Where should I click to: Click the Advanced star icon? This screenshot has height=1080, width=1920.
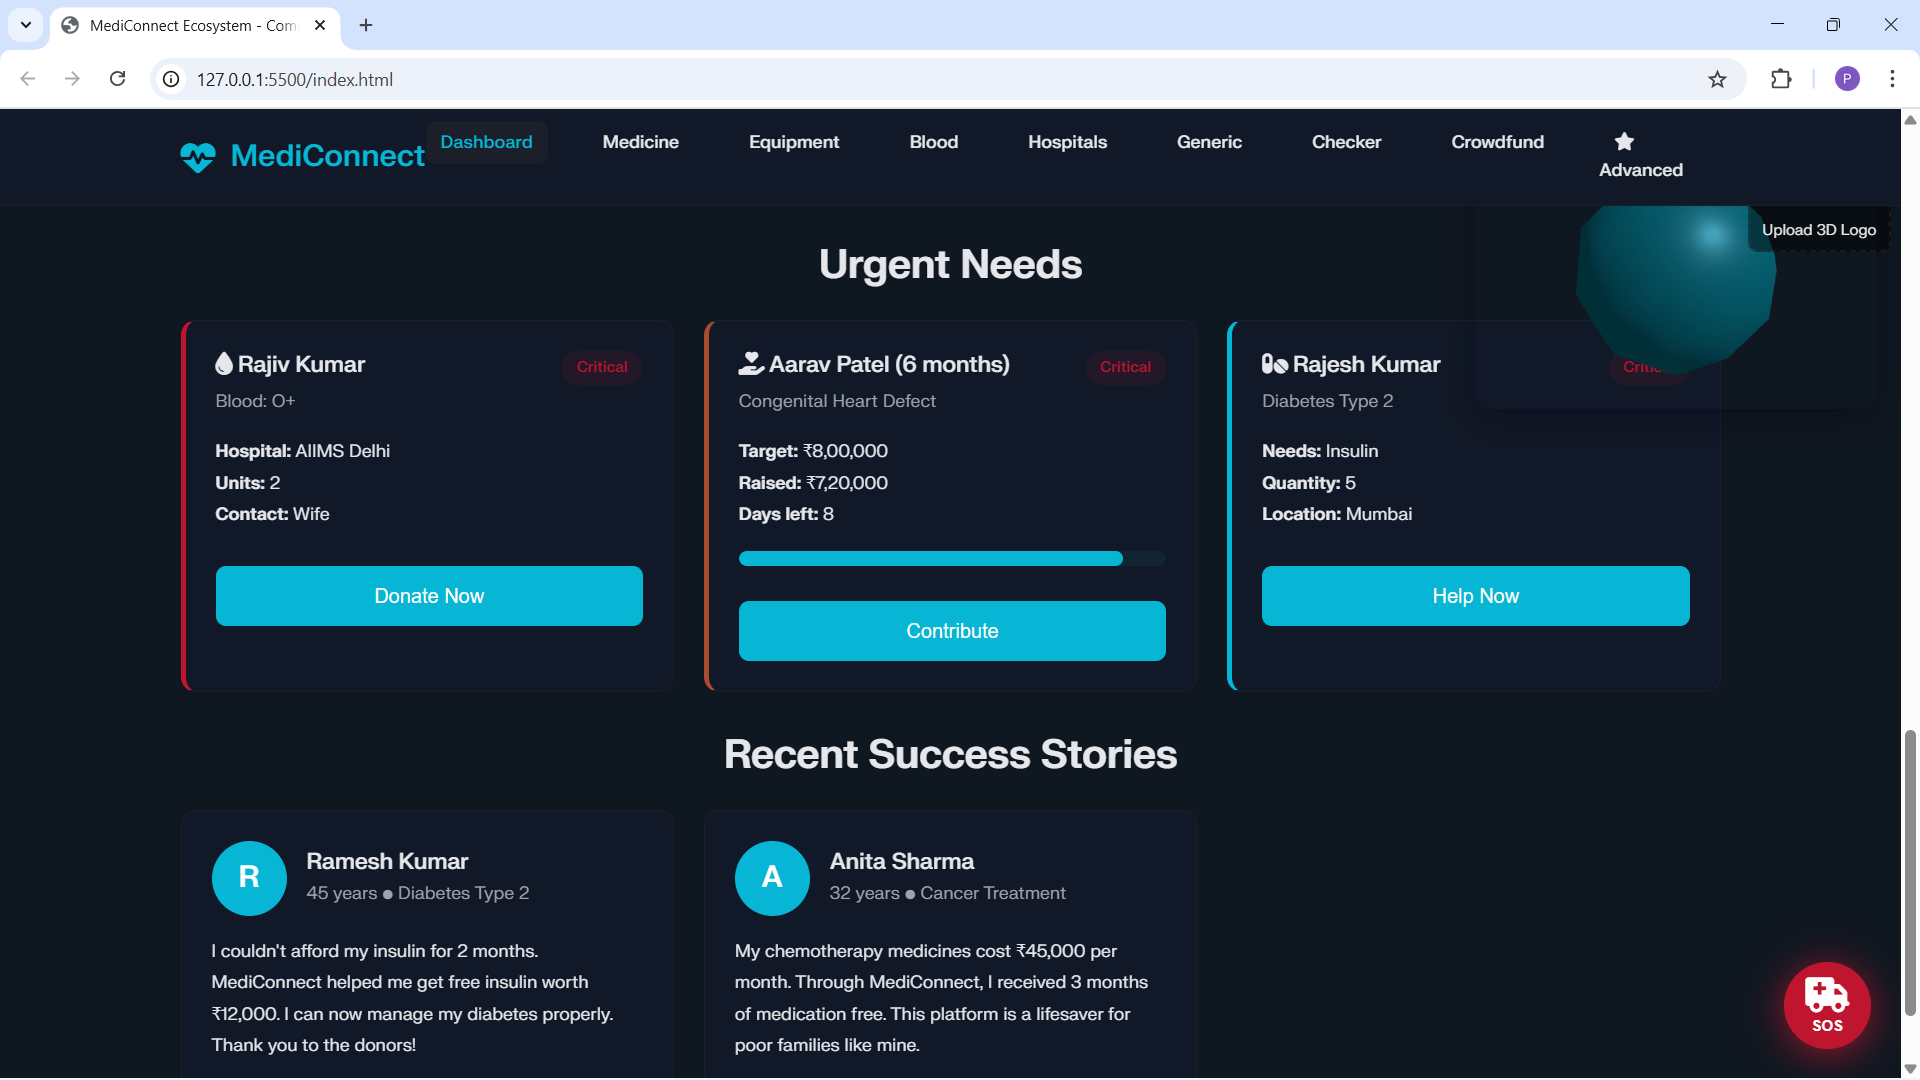pos(1624,142)
